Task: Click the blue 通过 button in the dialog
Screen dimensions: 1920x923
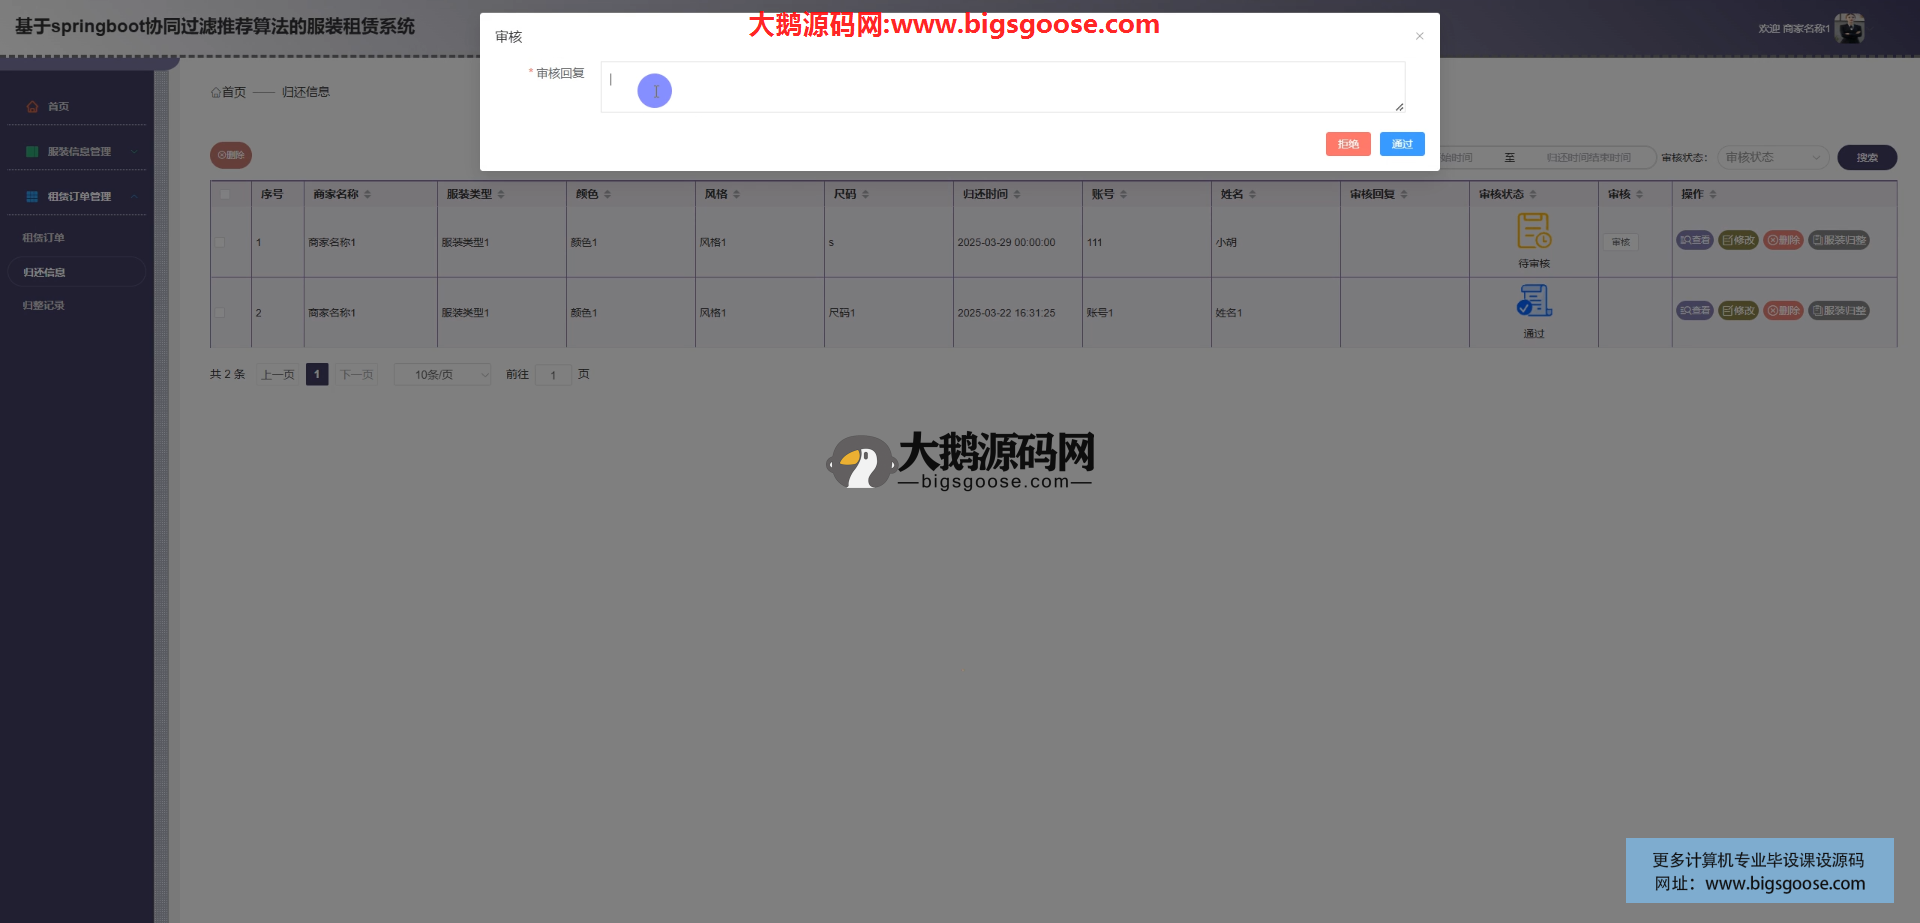Action: (1401, 144)
